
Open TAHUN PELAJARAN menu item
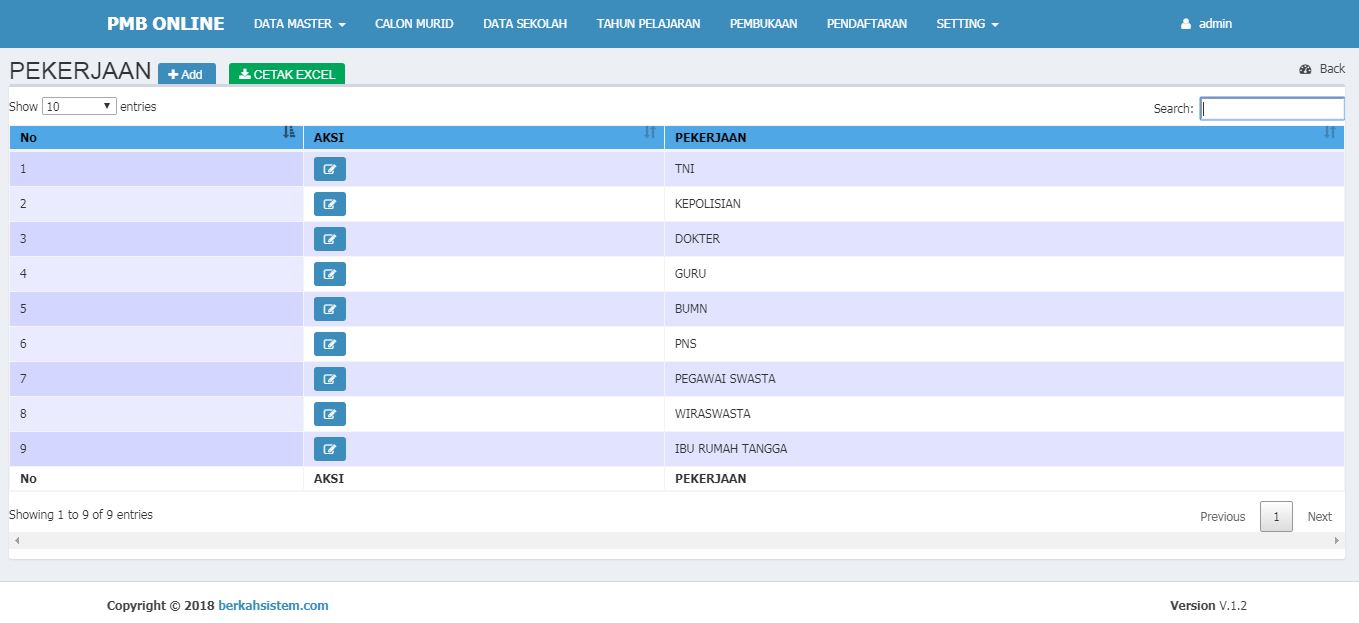(x=648, y=24)
